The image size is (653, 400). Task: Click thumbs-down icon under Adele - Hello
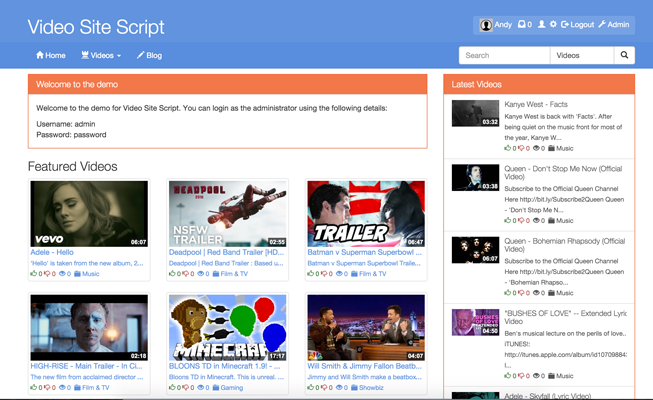click(47, 274)
